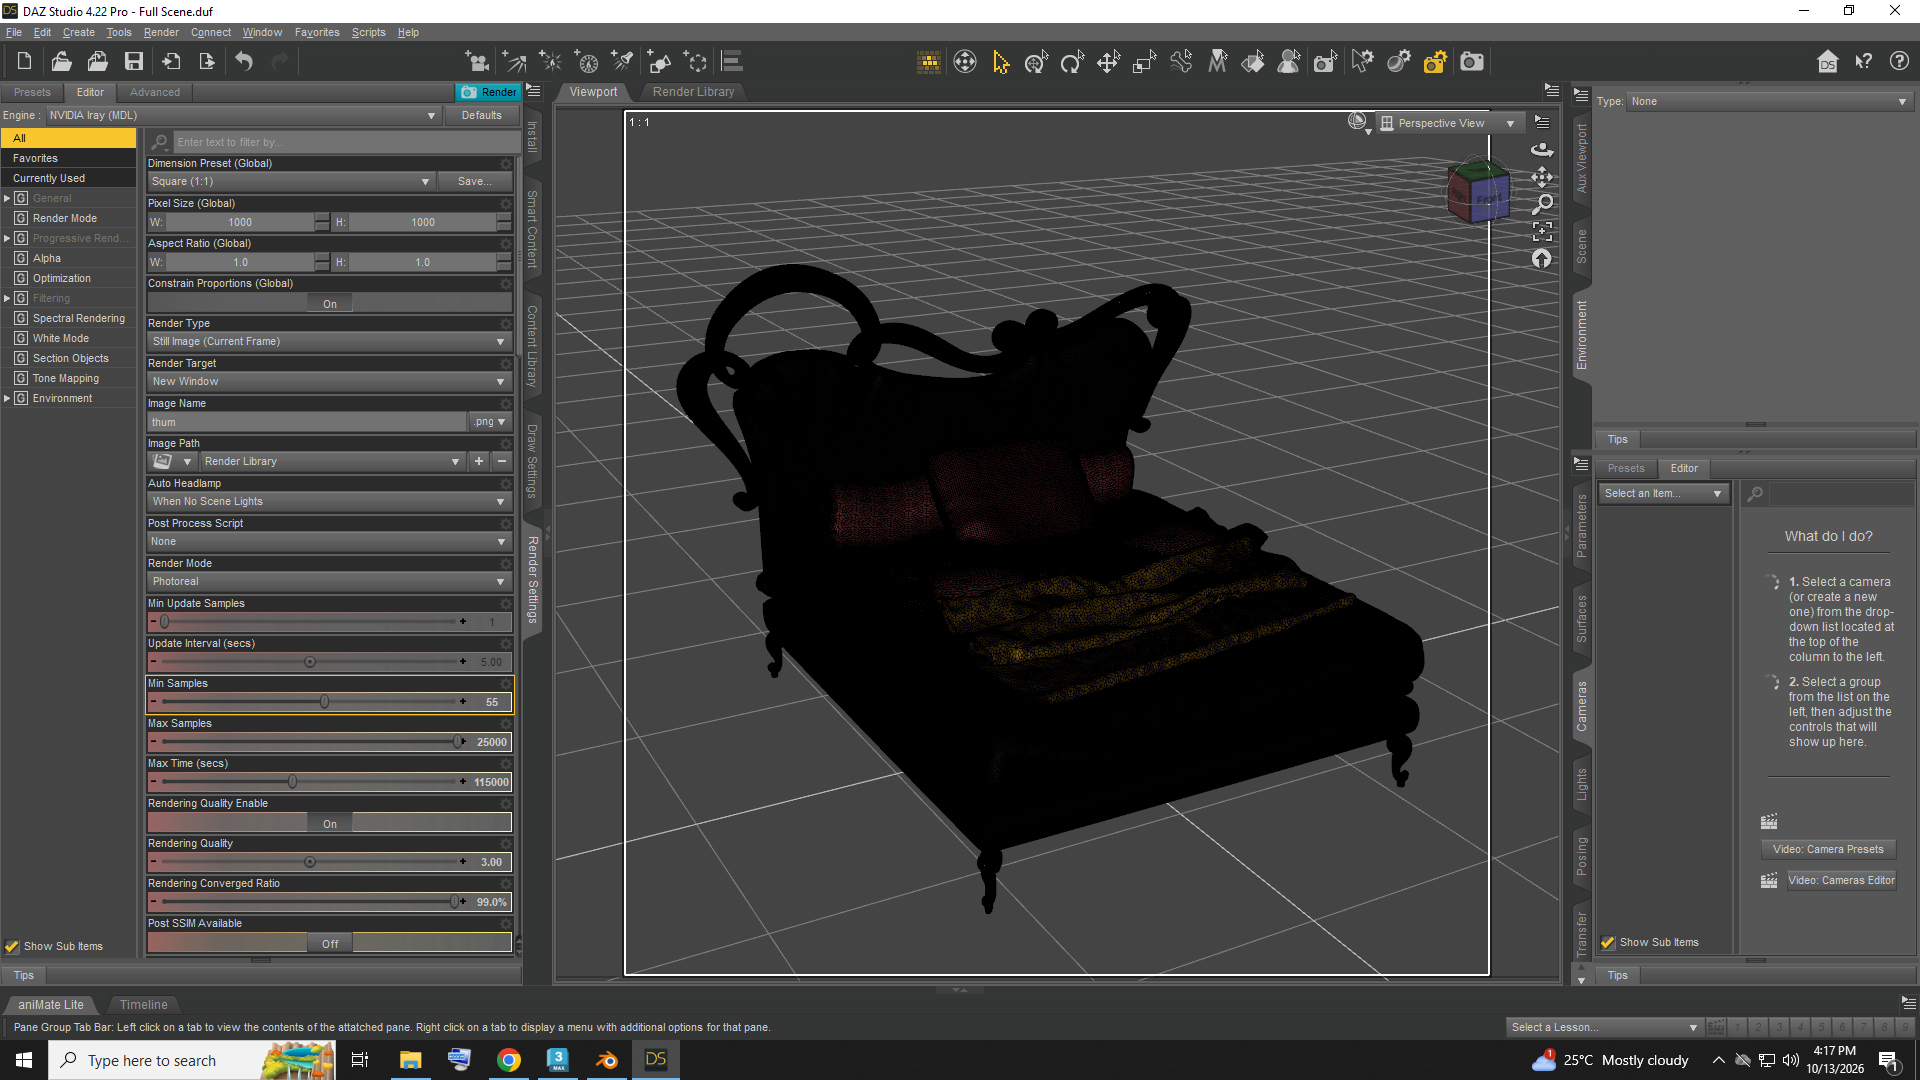Uncheck Show Sub Items in Cameras pane
This screenshot has width=1920, height=1080.
click(x=1608, y=942)
